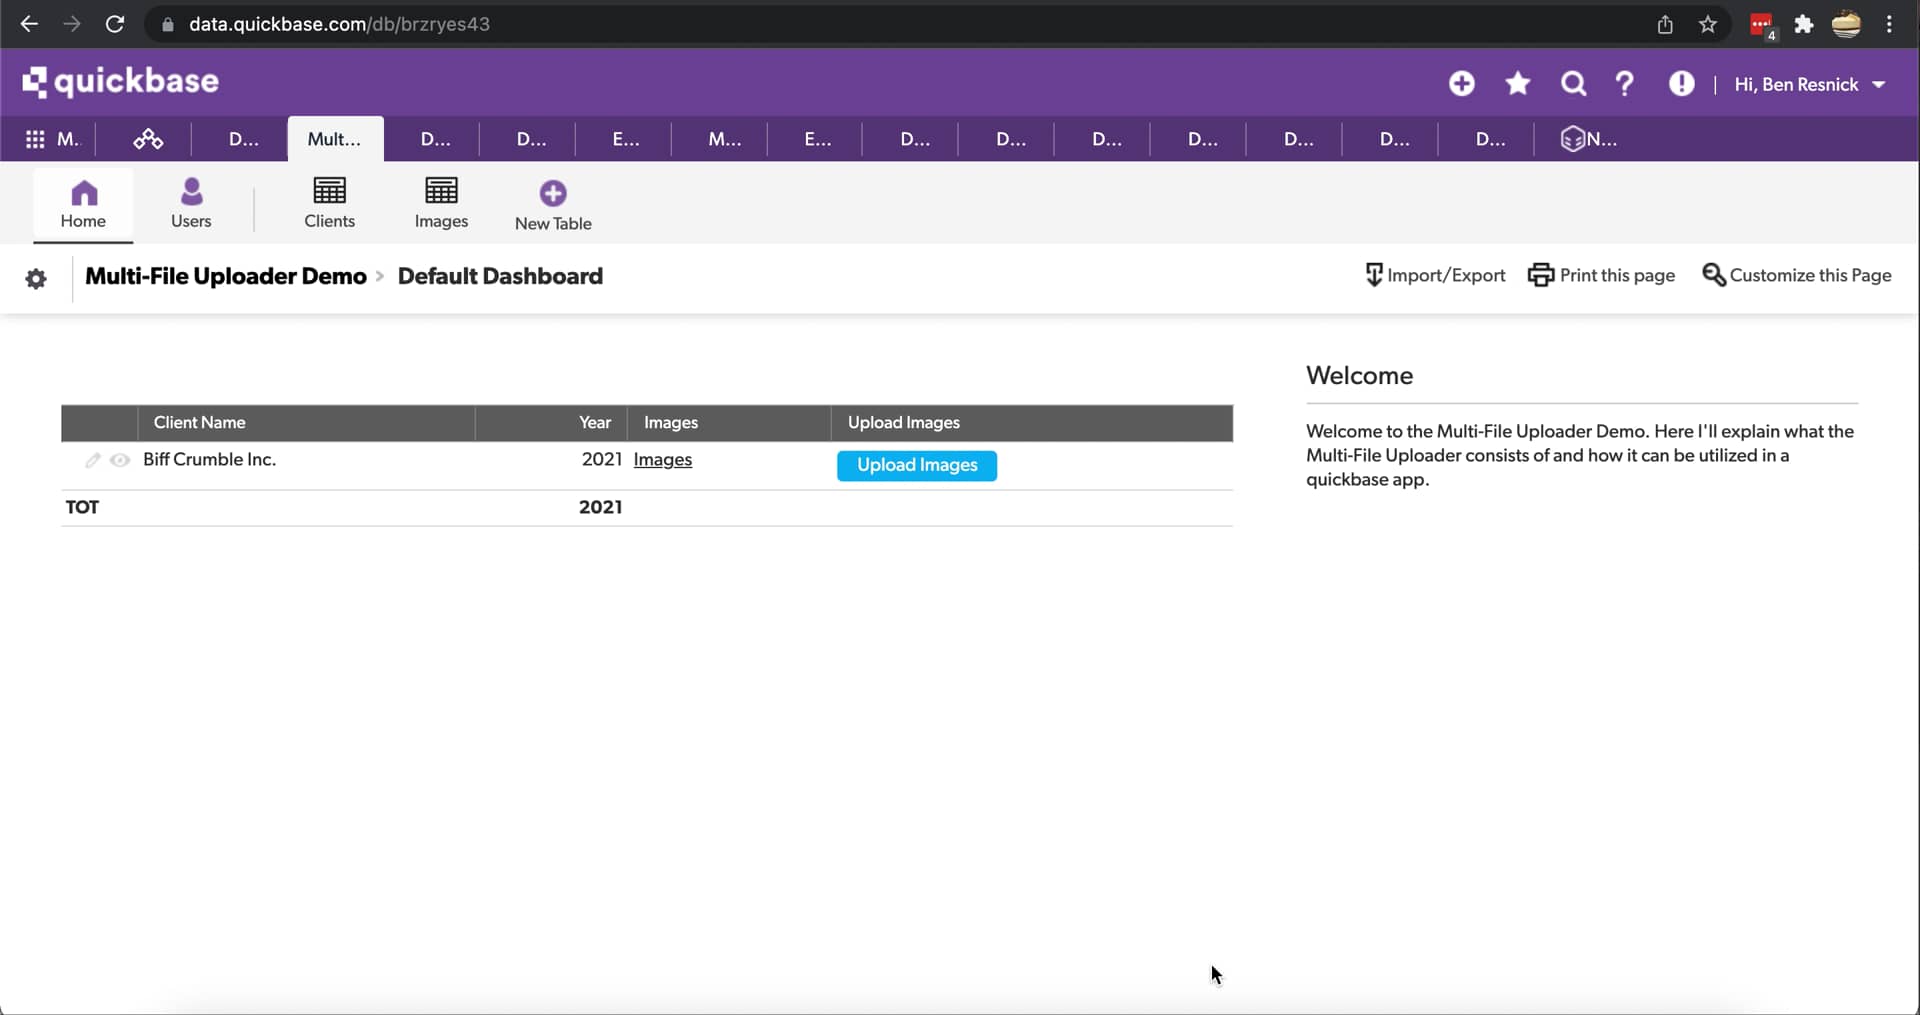Open the create new plus icon

click(x=1461, y=84)
